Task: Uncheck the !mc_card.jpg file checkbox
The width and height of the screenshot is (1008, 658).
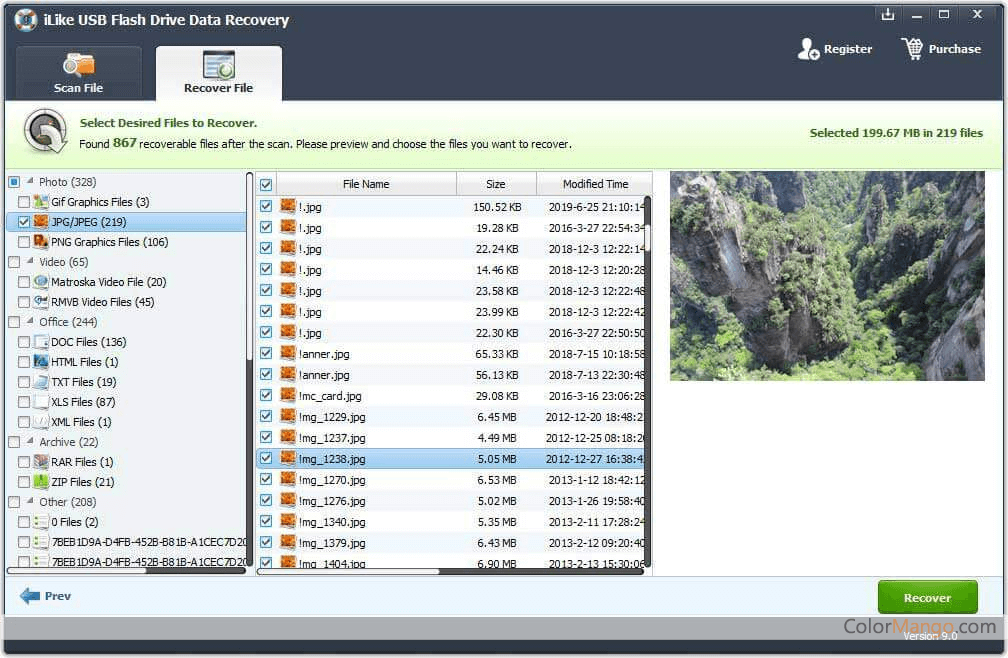Action: pos(265,395)
